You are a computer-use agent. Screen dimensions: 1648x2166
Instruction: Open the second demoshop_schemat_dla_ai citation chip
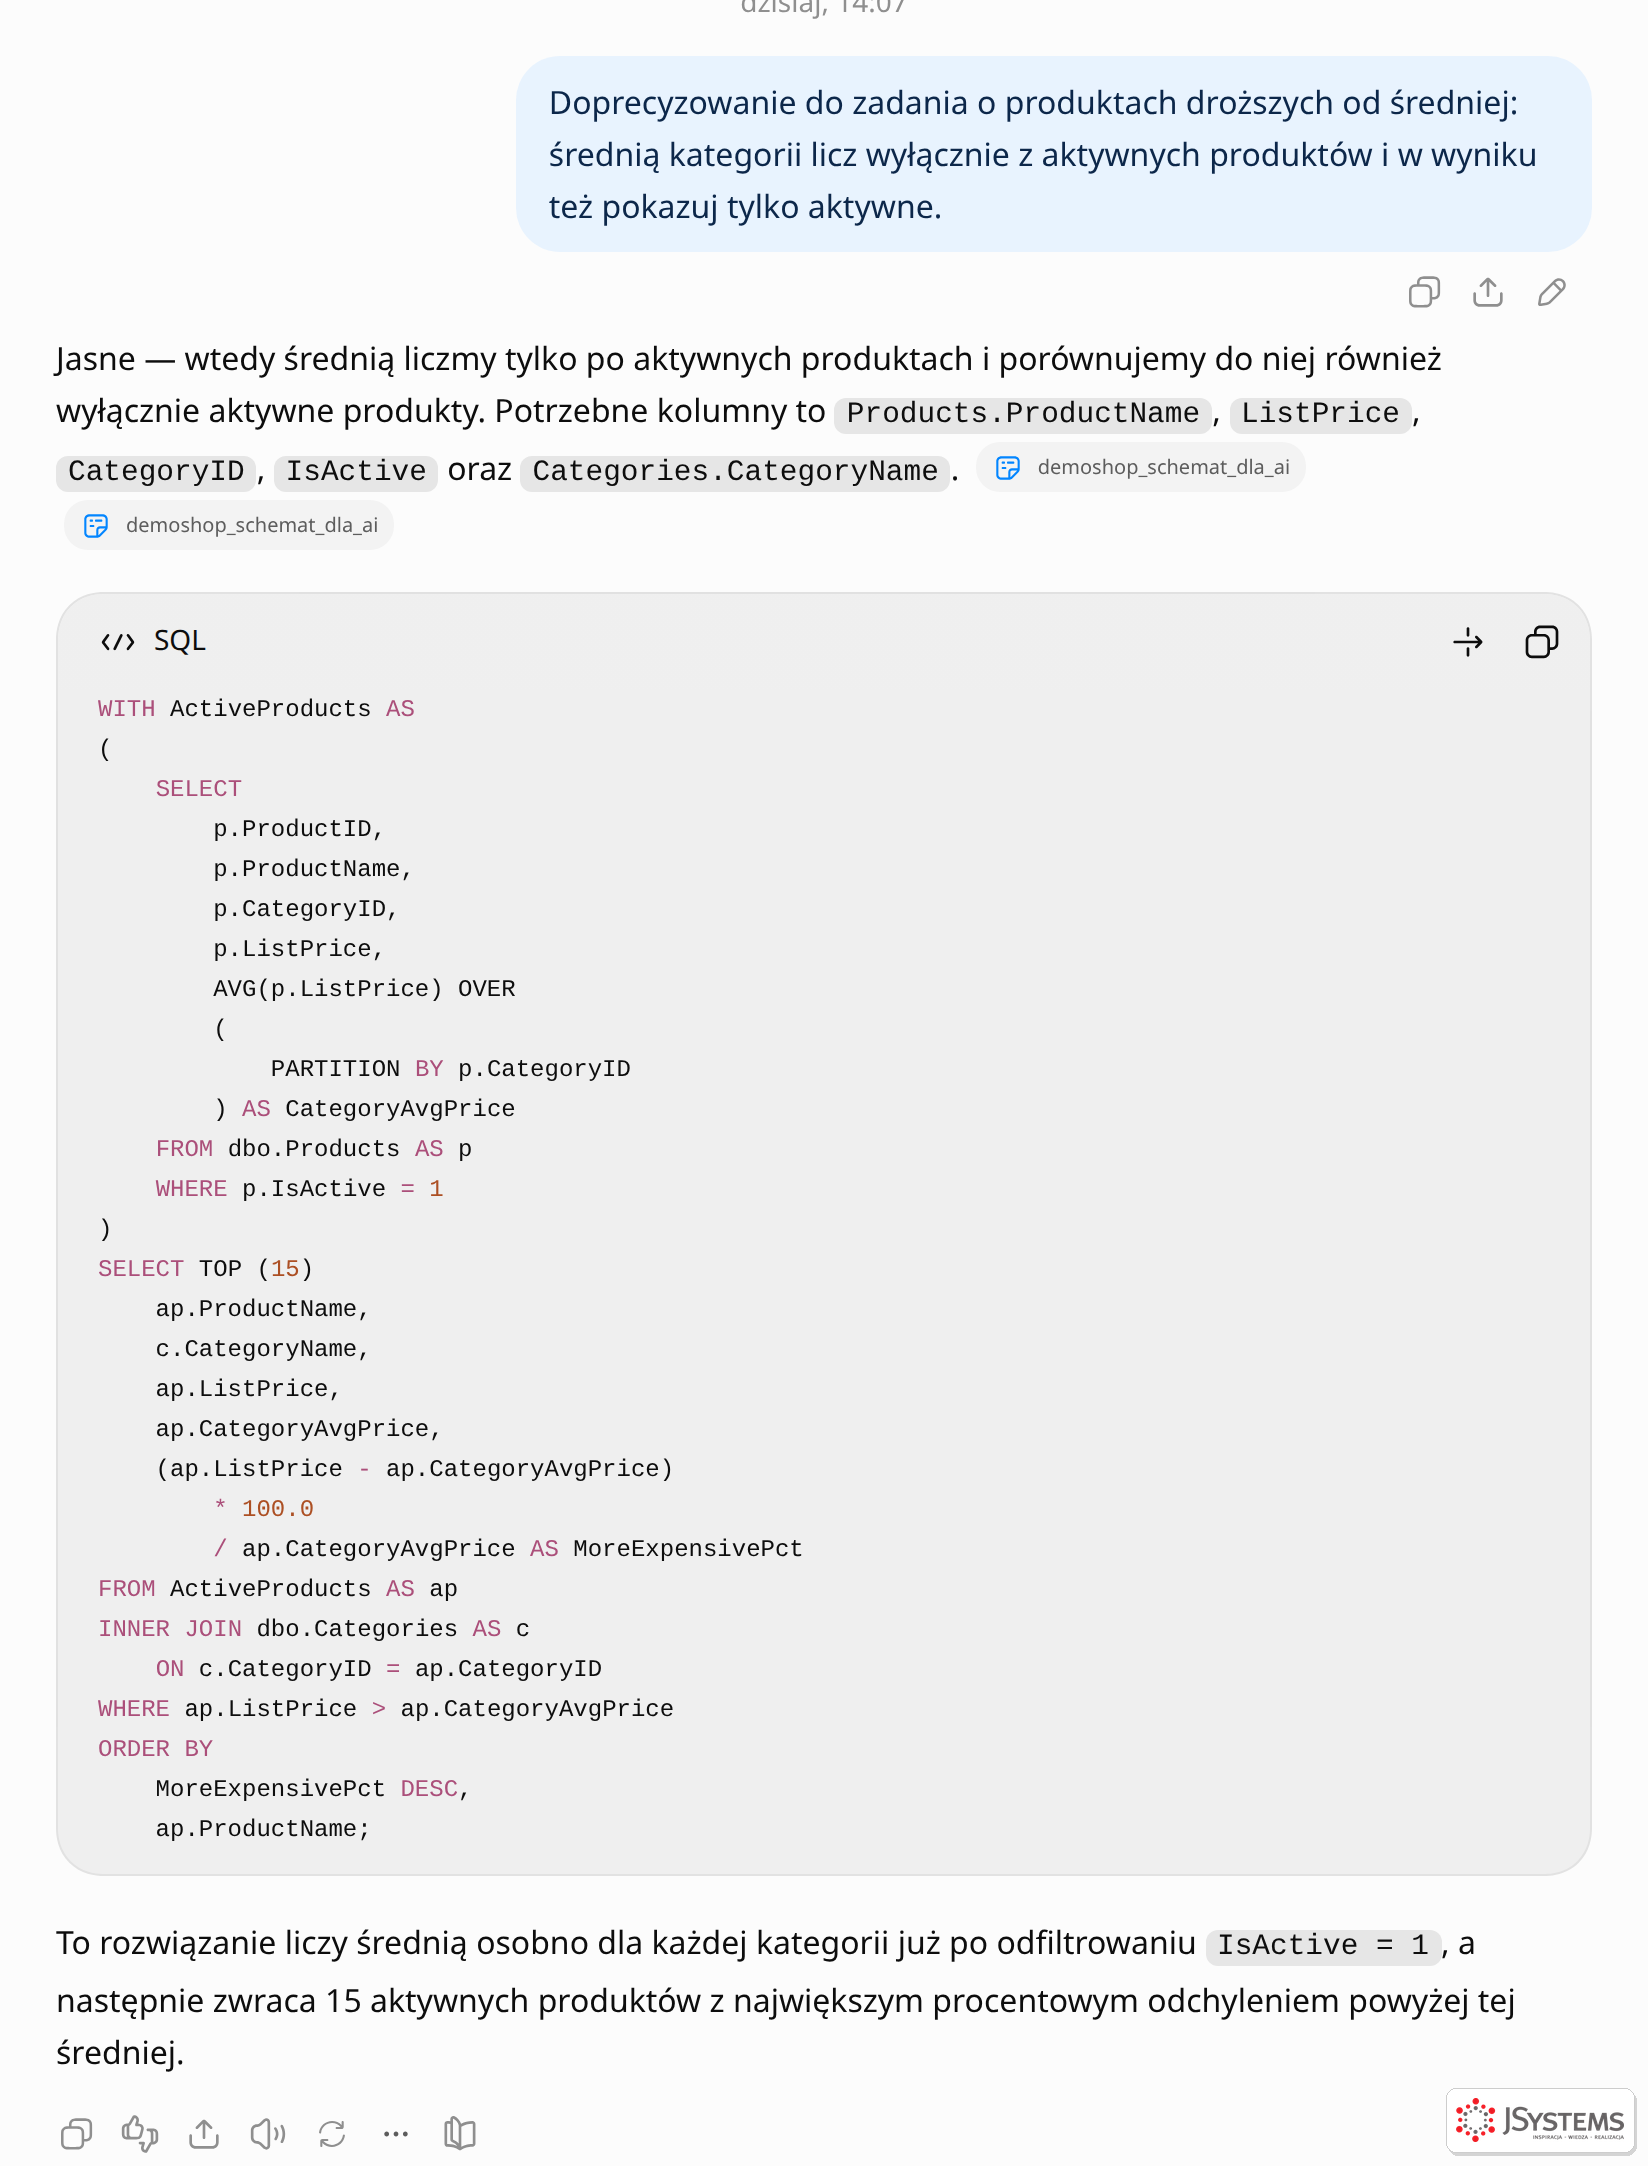pyautogui.click(x=229, y=525)
